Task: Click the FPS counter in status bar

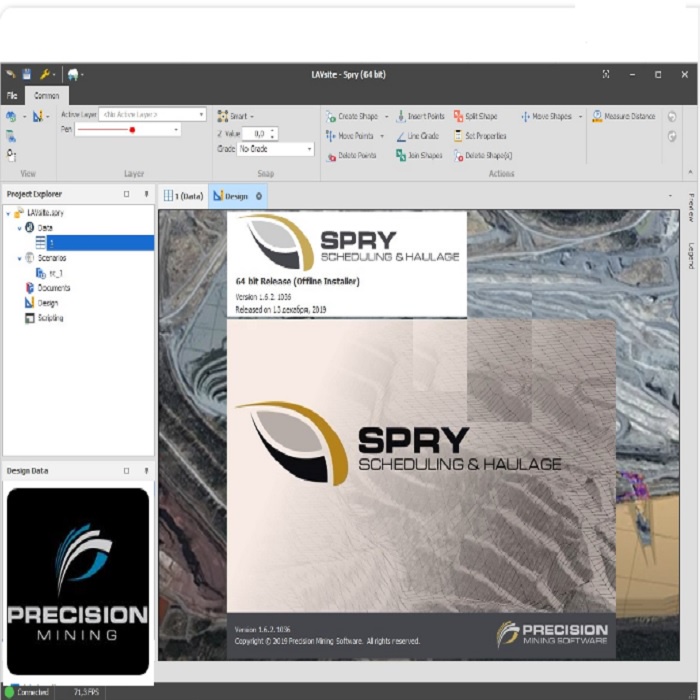Action: pyautogui.click(x=86, y=692)
